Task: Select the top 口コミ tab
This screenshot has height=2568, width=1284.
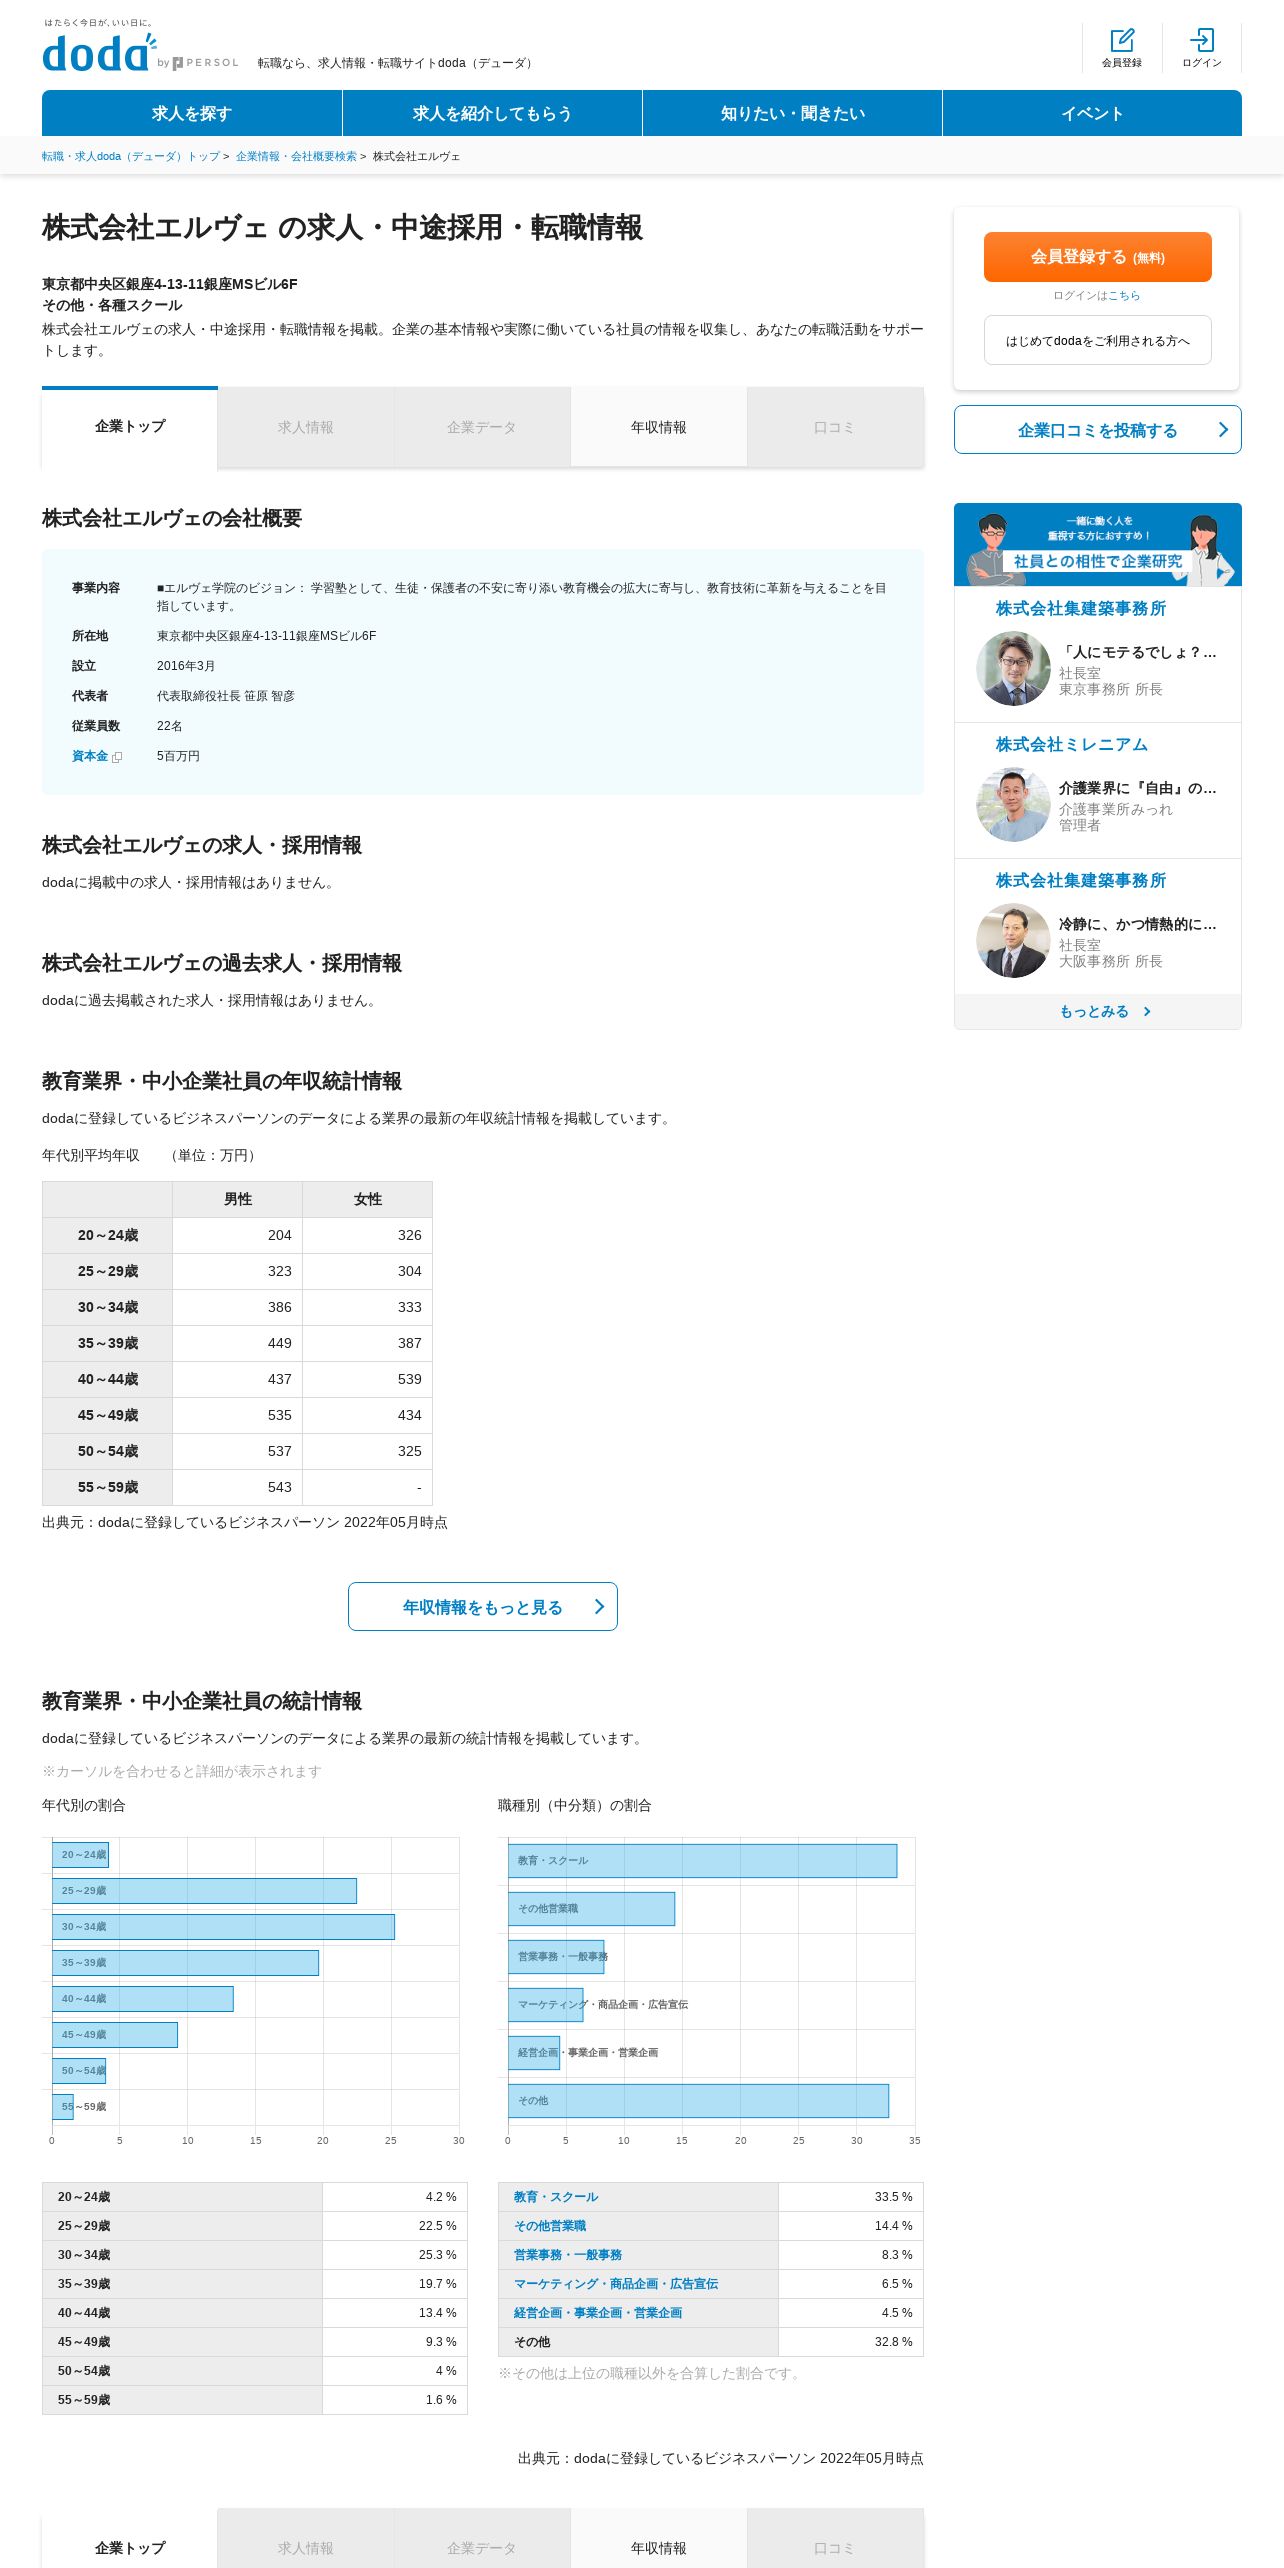Action: coord(834,427)
